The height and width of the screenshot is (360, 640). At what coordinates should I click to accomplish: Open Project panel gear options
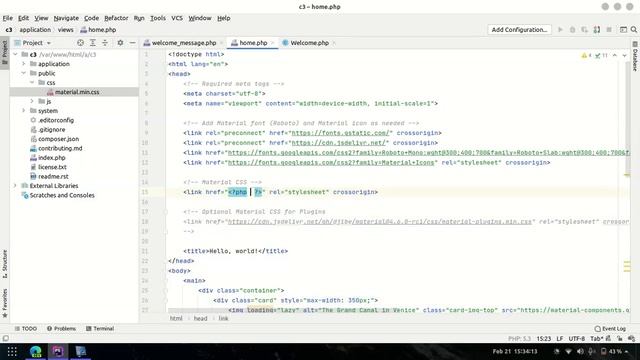(x=120, y=42)
